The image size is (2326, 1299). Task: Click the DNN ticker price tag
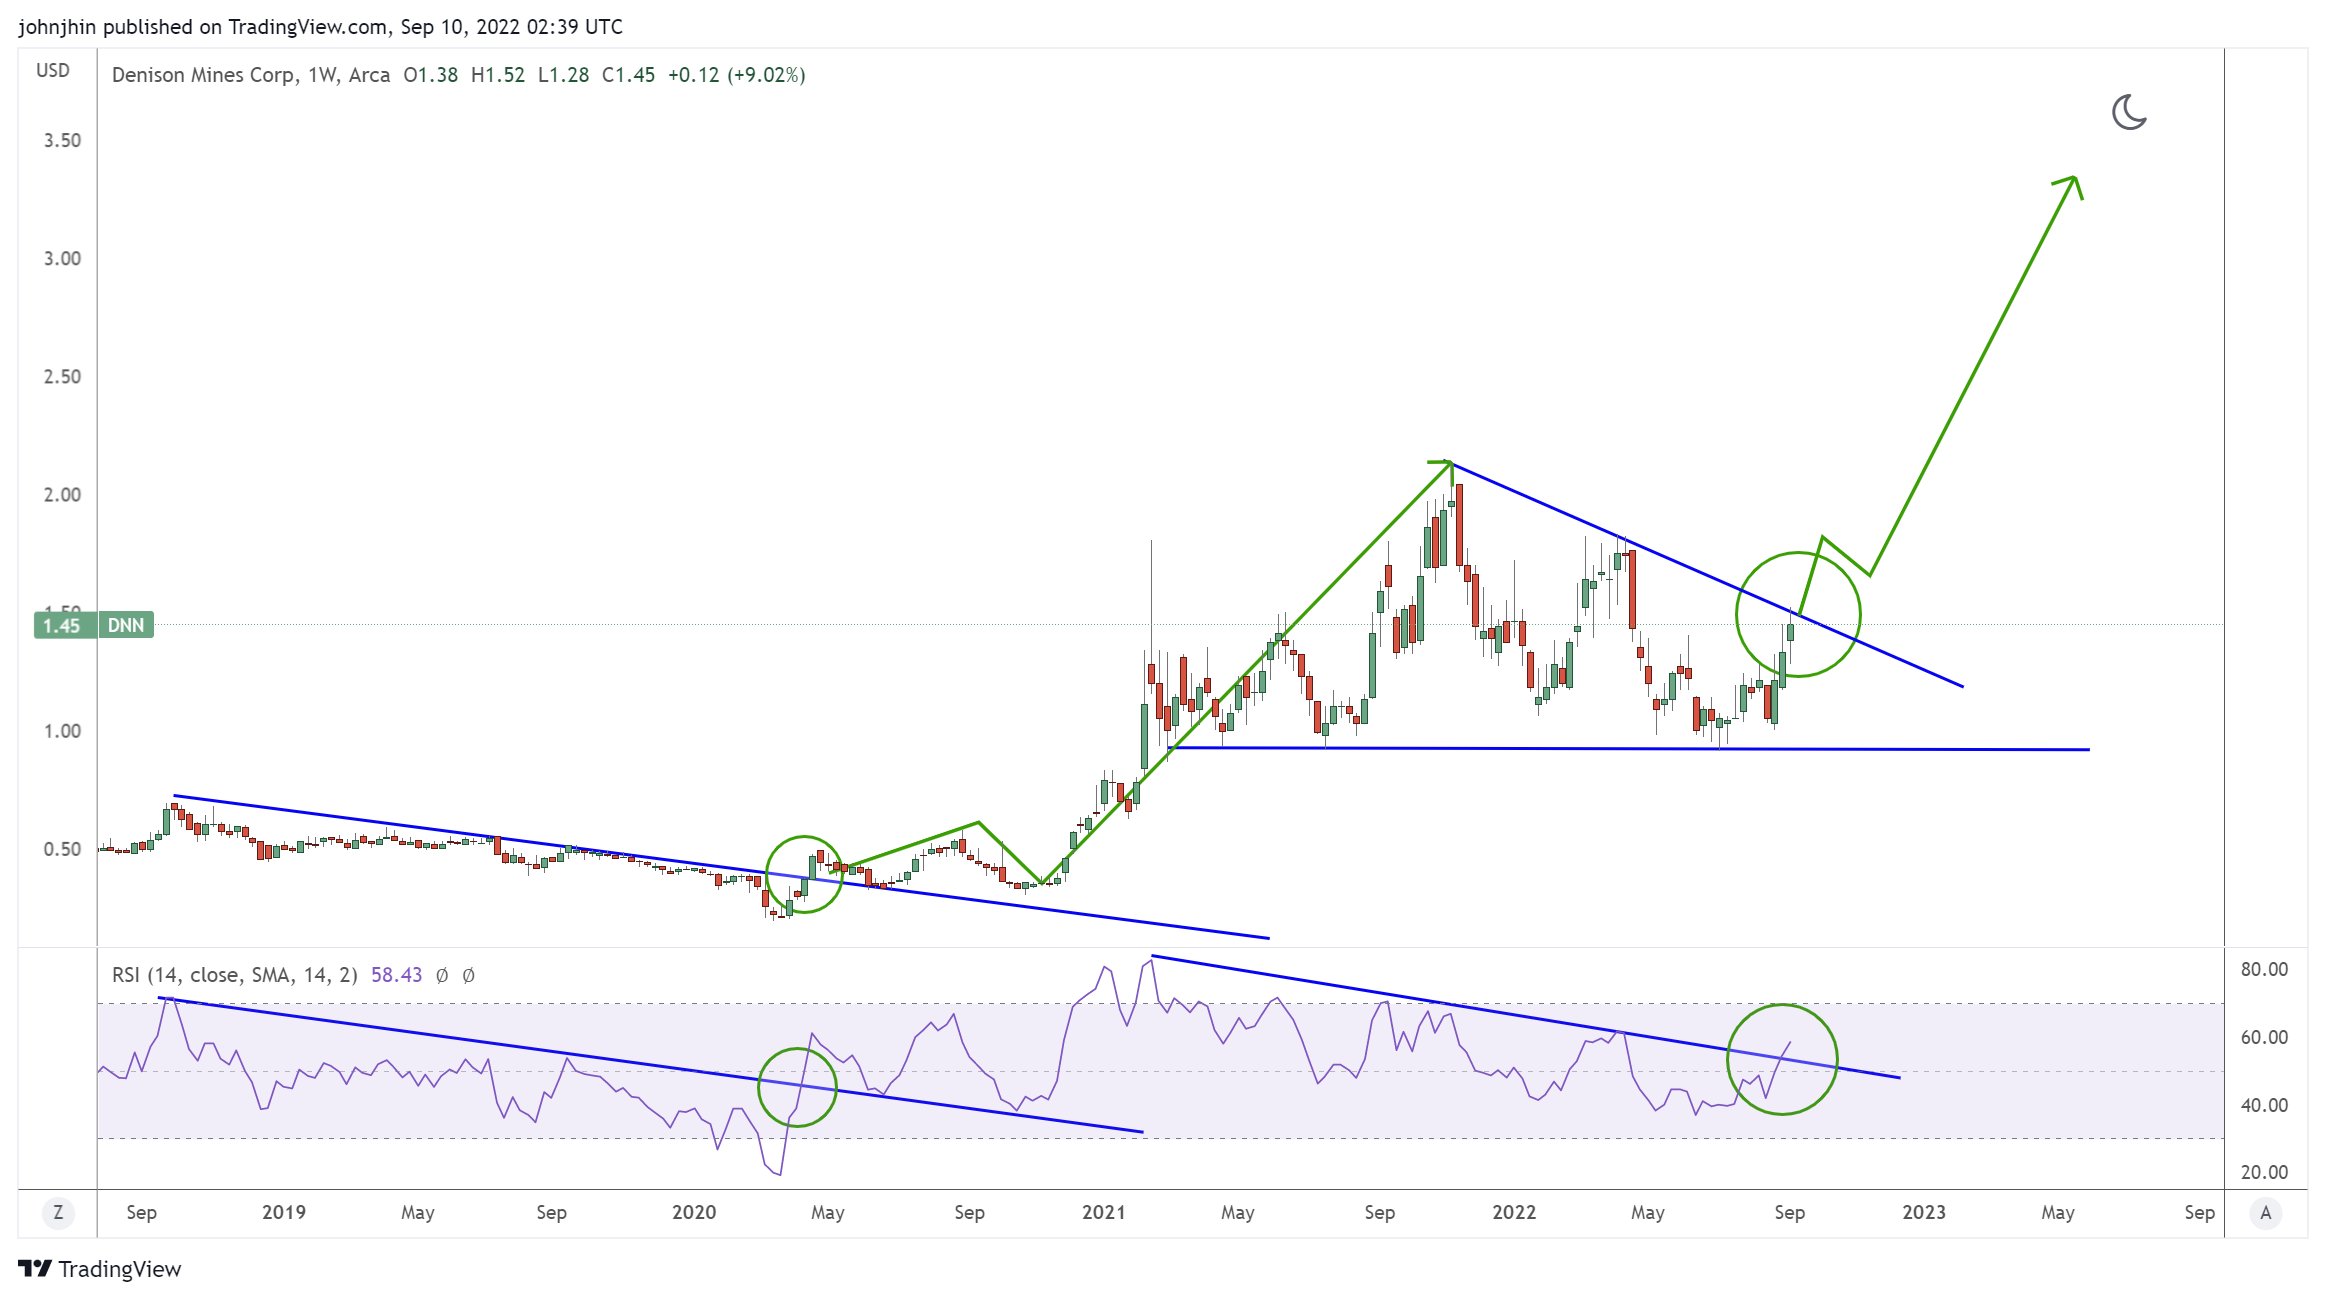coord(126,626)
